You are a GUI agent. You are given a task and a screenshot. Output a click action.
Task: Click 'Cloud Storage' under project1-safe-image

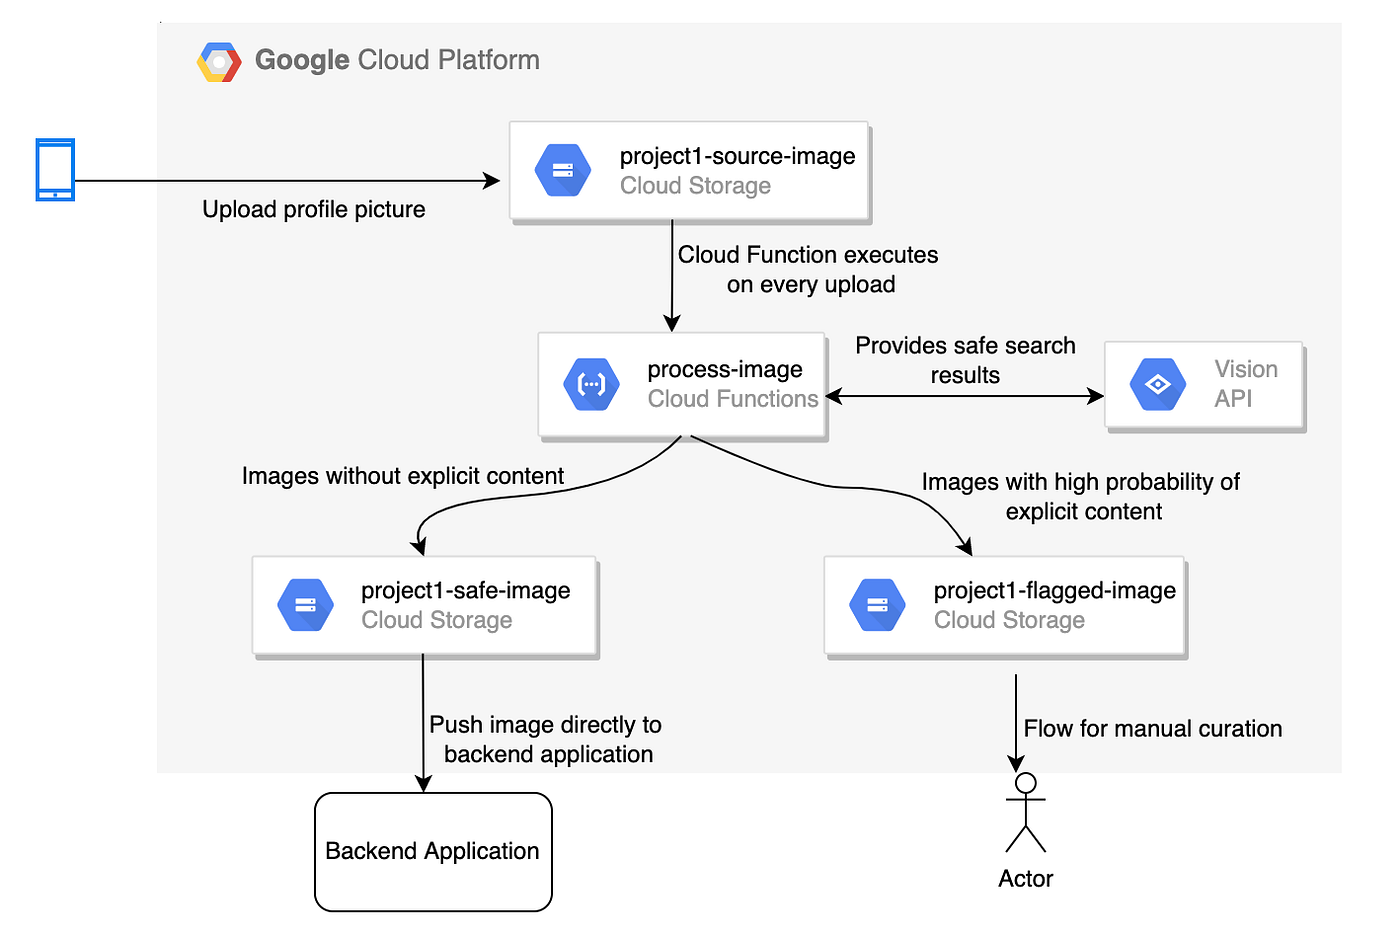tap(437, 620)
